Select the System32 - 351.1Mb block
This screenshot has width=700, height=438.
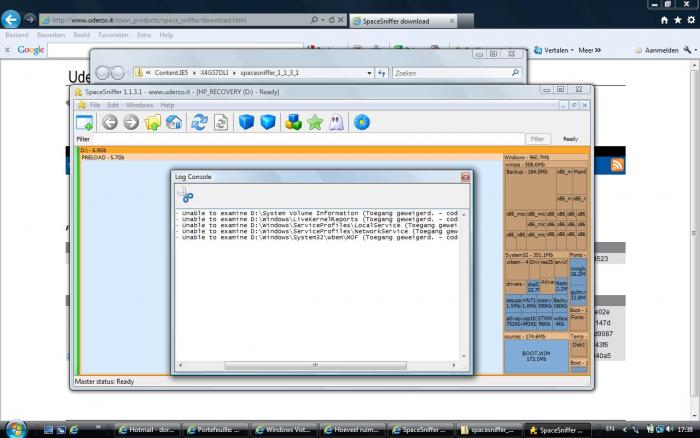click(x=536, y=255)
